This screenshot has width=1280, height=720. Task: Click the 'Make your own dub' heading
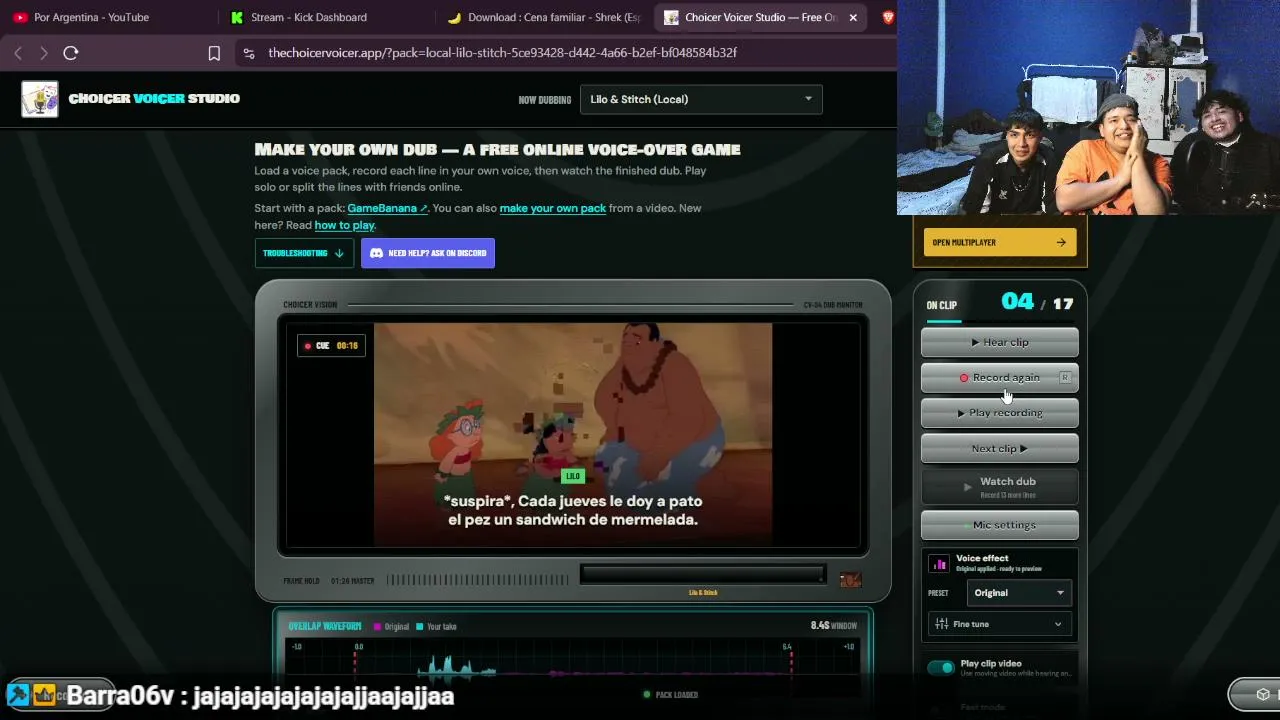click(x=497, y=149)
